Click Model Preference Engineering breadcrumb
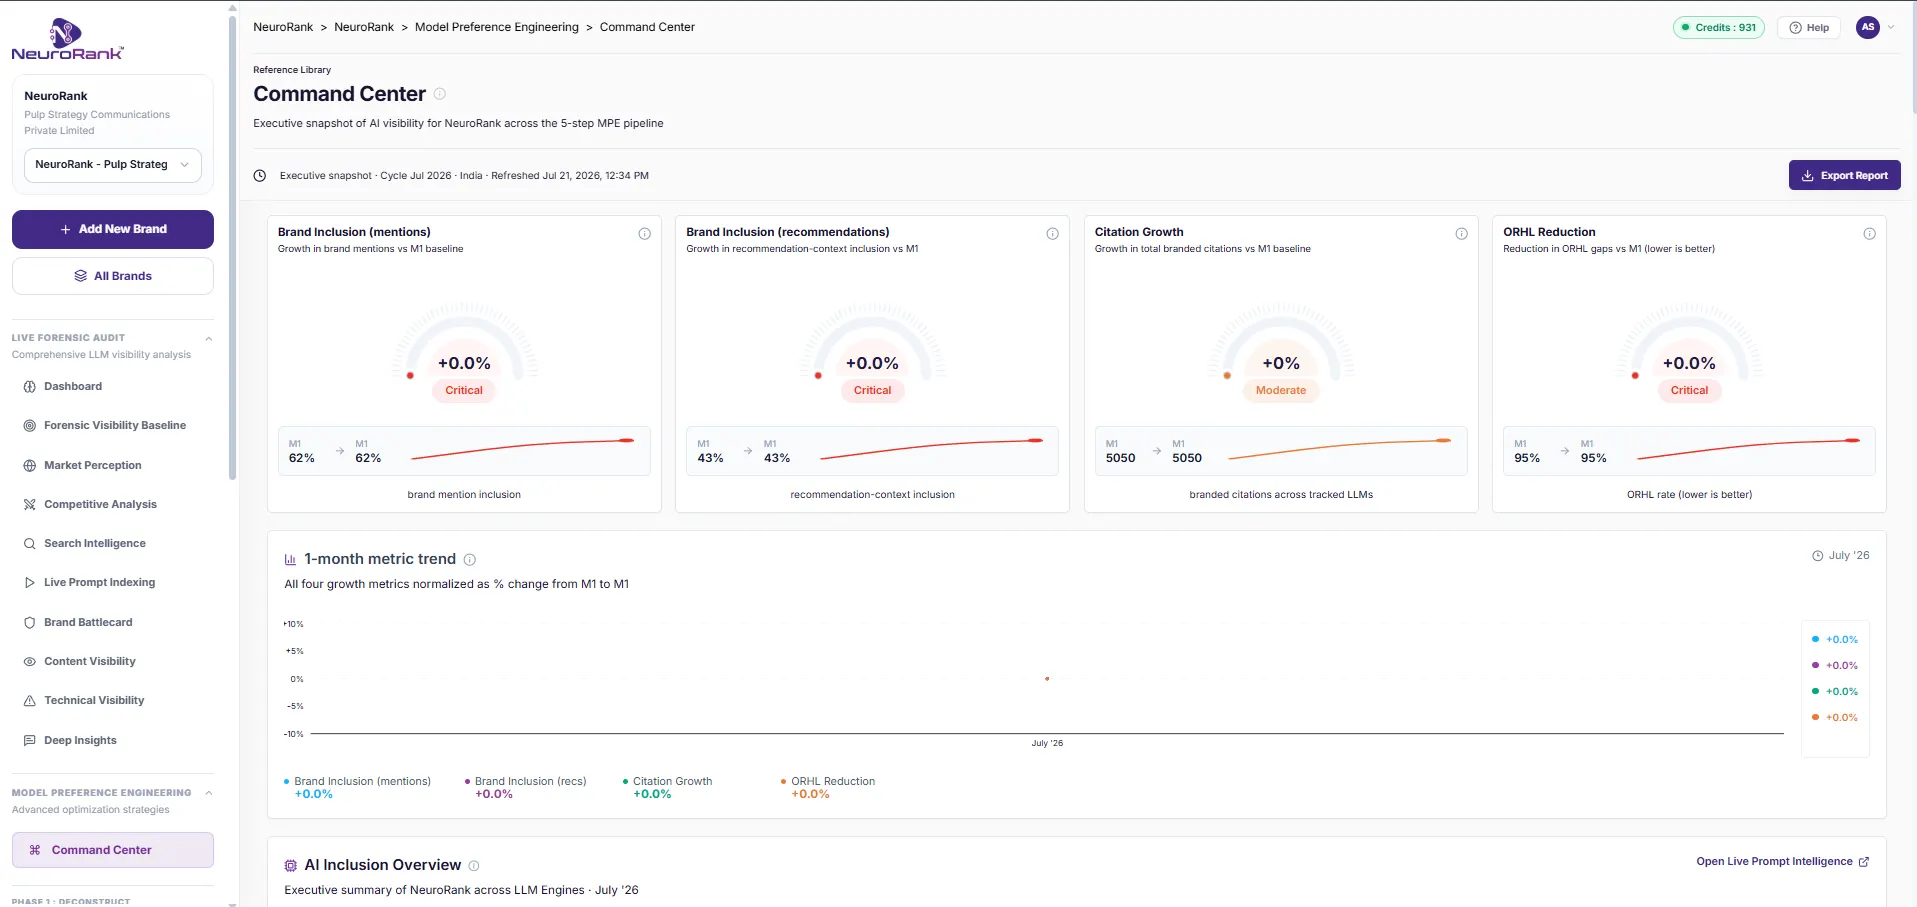This screenshot has width=1917, height=907. 497,28
